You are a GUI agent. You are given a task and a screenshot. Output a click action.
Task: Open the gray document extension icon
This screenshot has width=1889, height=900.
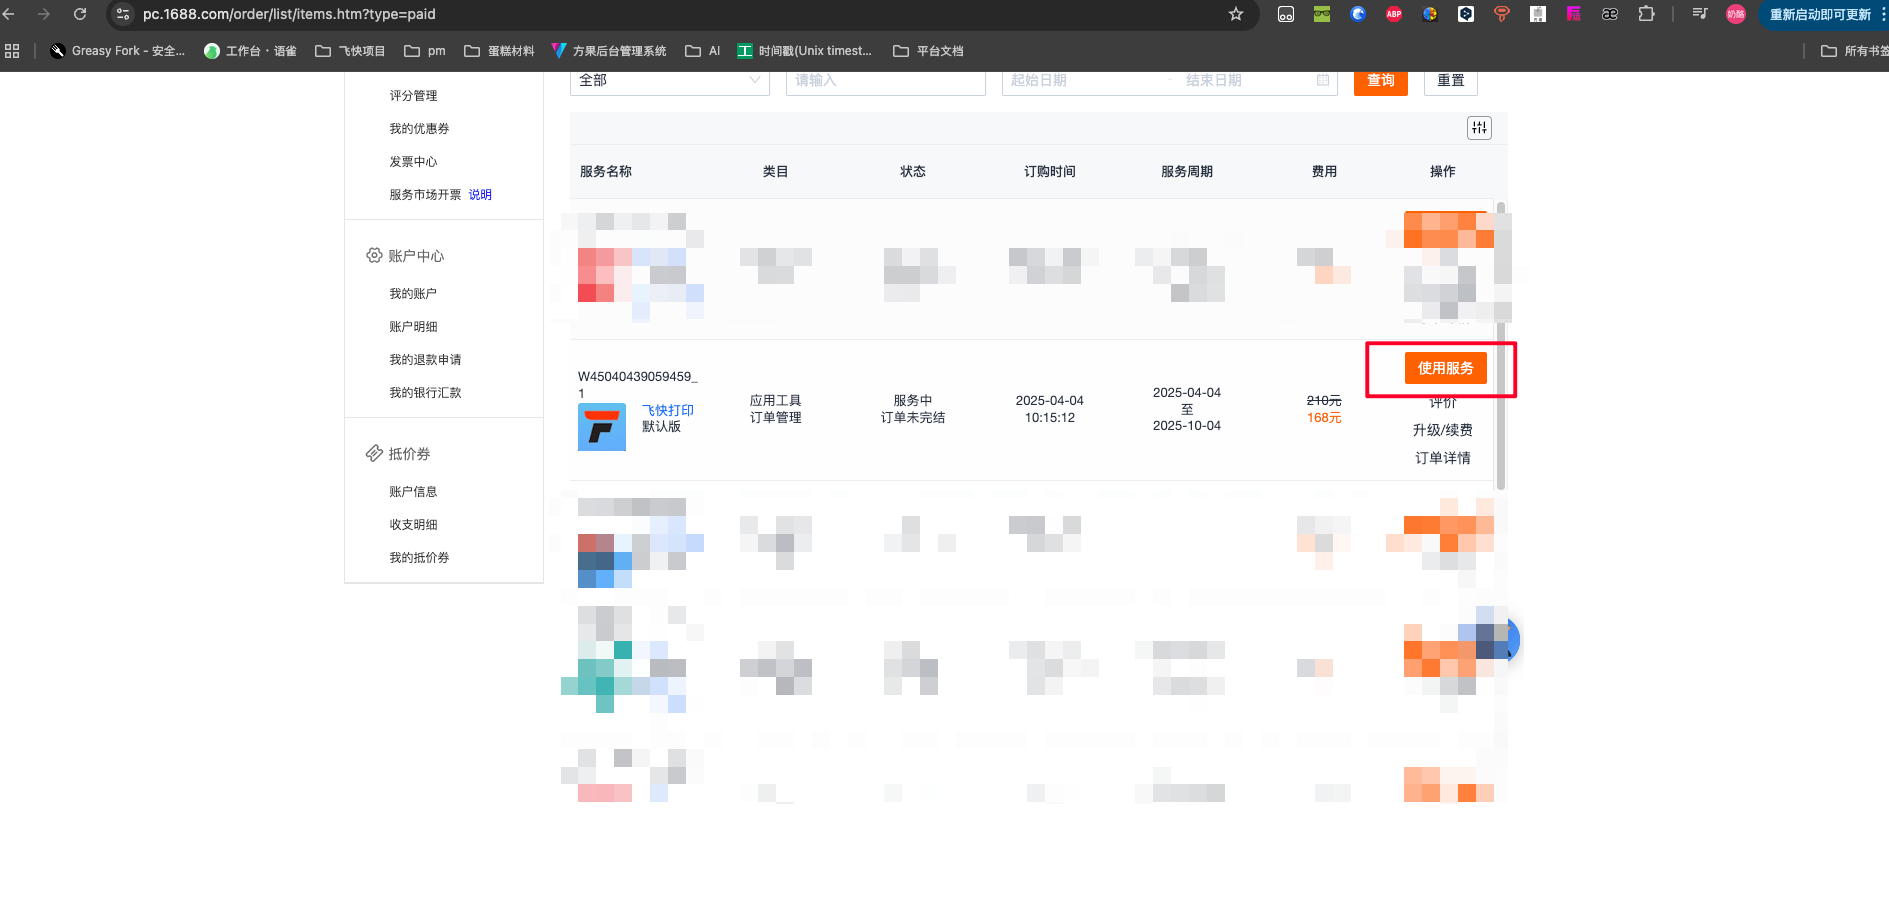tap(1538, 14)
